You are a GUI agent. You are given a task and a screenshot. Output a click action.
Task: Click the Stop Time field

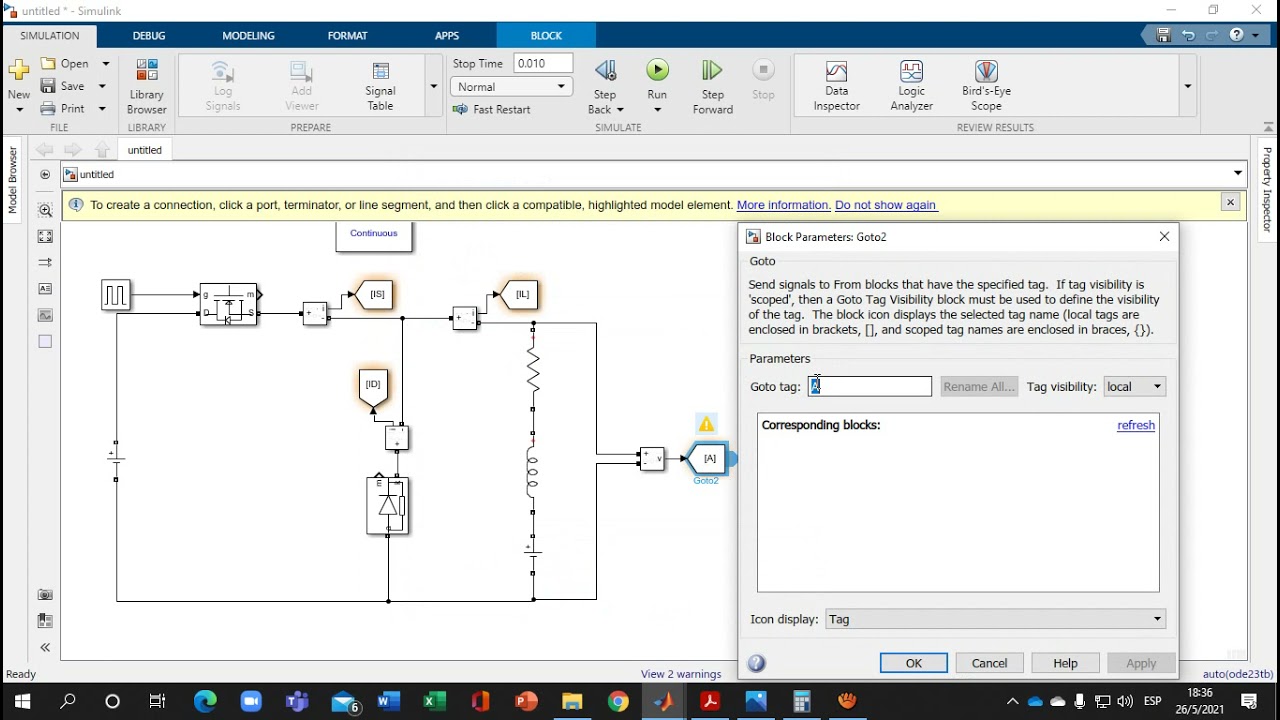543,63
